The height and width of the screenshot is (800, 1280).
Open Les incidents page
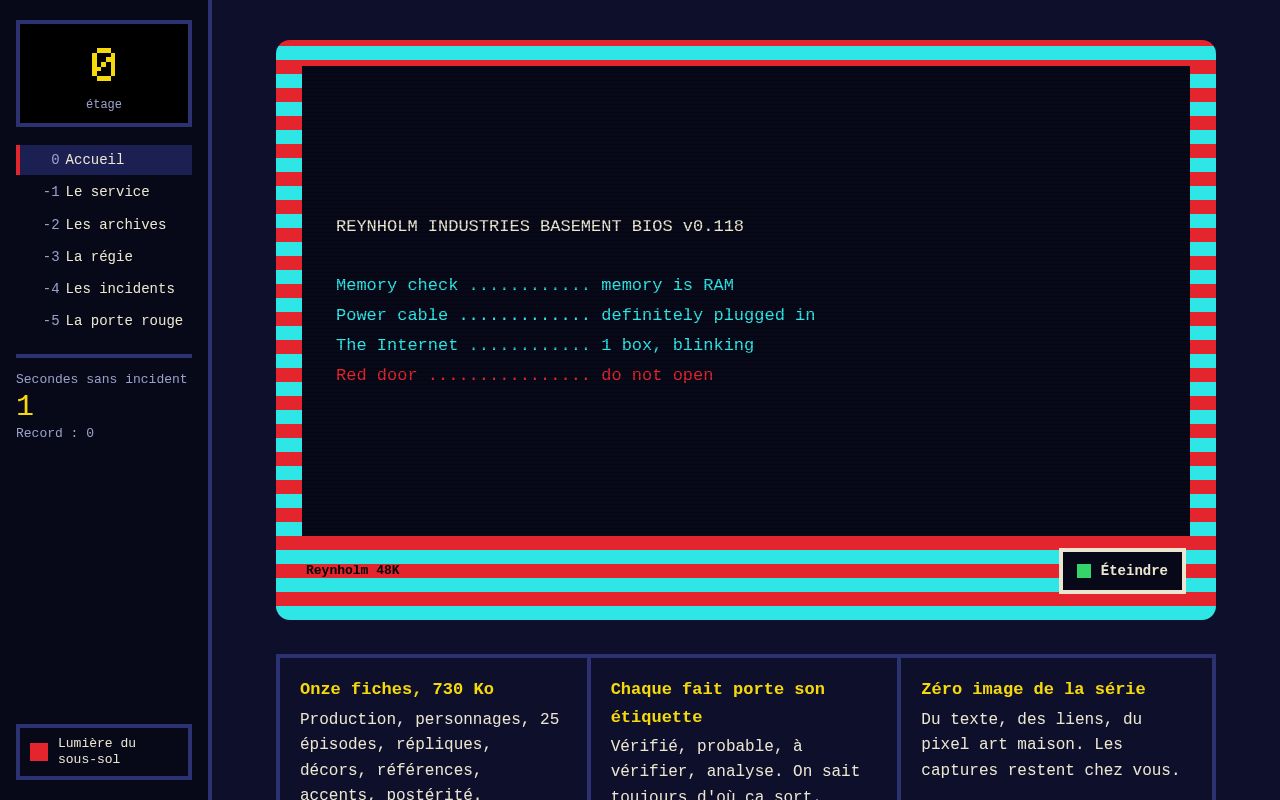coord(104,289)
